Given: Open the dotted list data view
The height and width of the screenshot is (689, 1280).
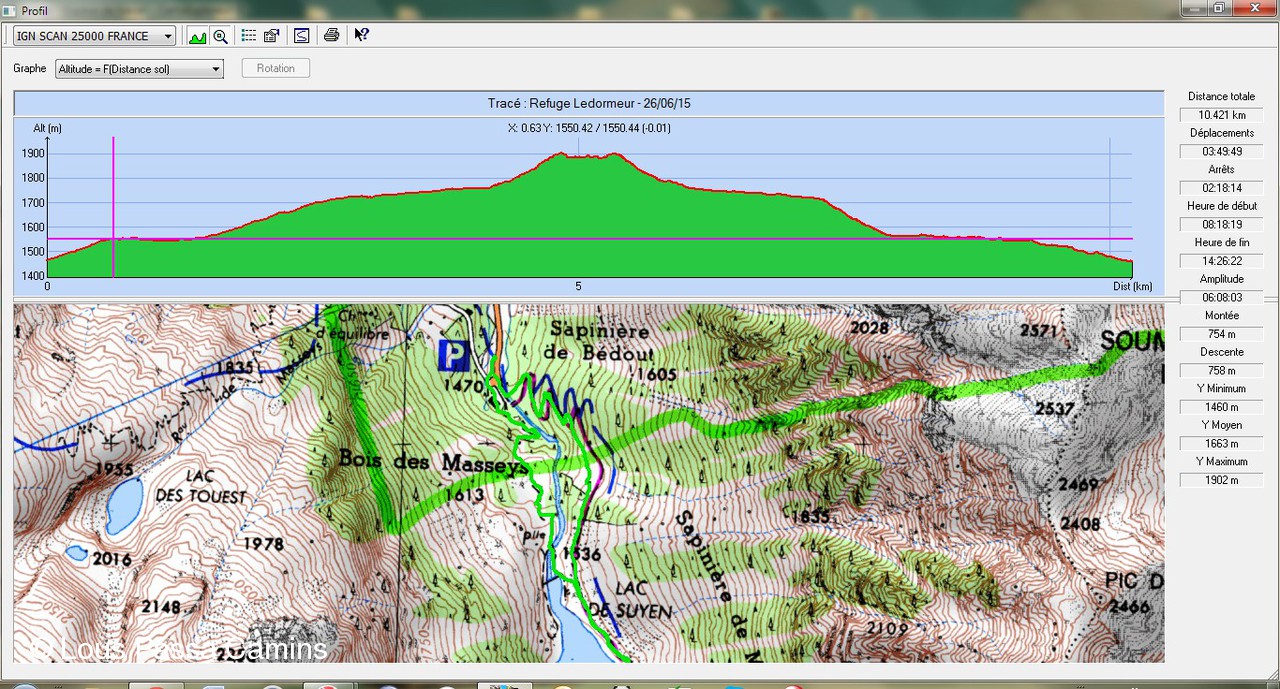Looking at the screenshot, I should (x=249, y=36).
